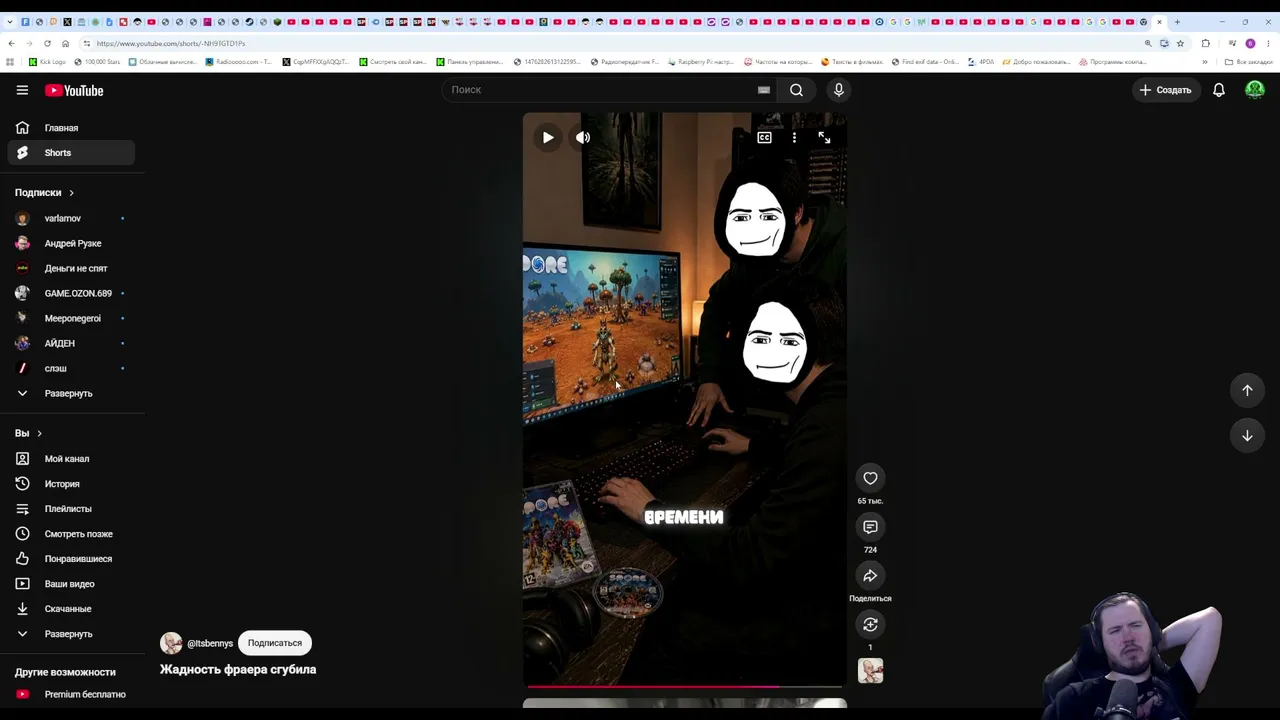Go to the YouTube home logo
This screenshot has height=720, width=1280.
point(74,90)
